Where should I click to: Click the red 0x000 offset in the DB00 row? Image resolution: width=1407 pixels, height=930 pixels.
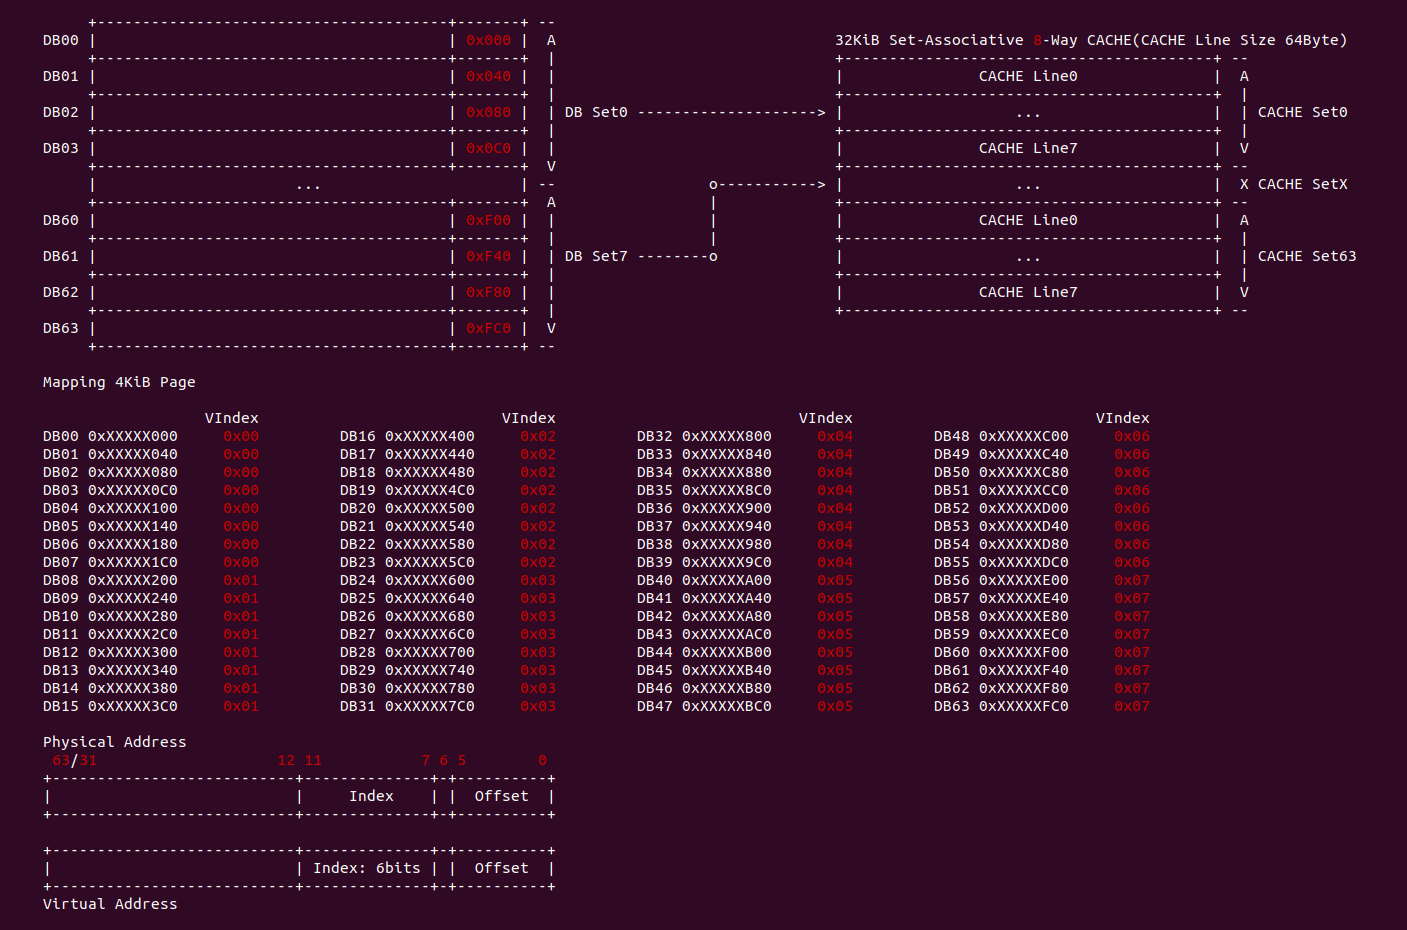[x=488, y=41]
